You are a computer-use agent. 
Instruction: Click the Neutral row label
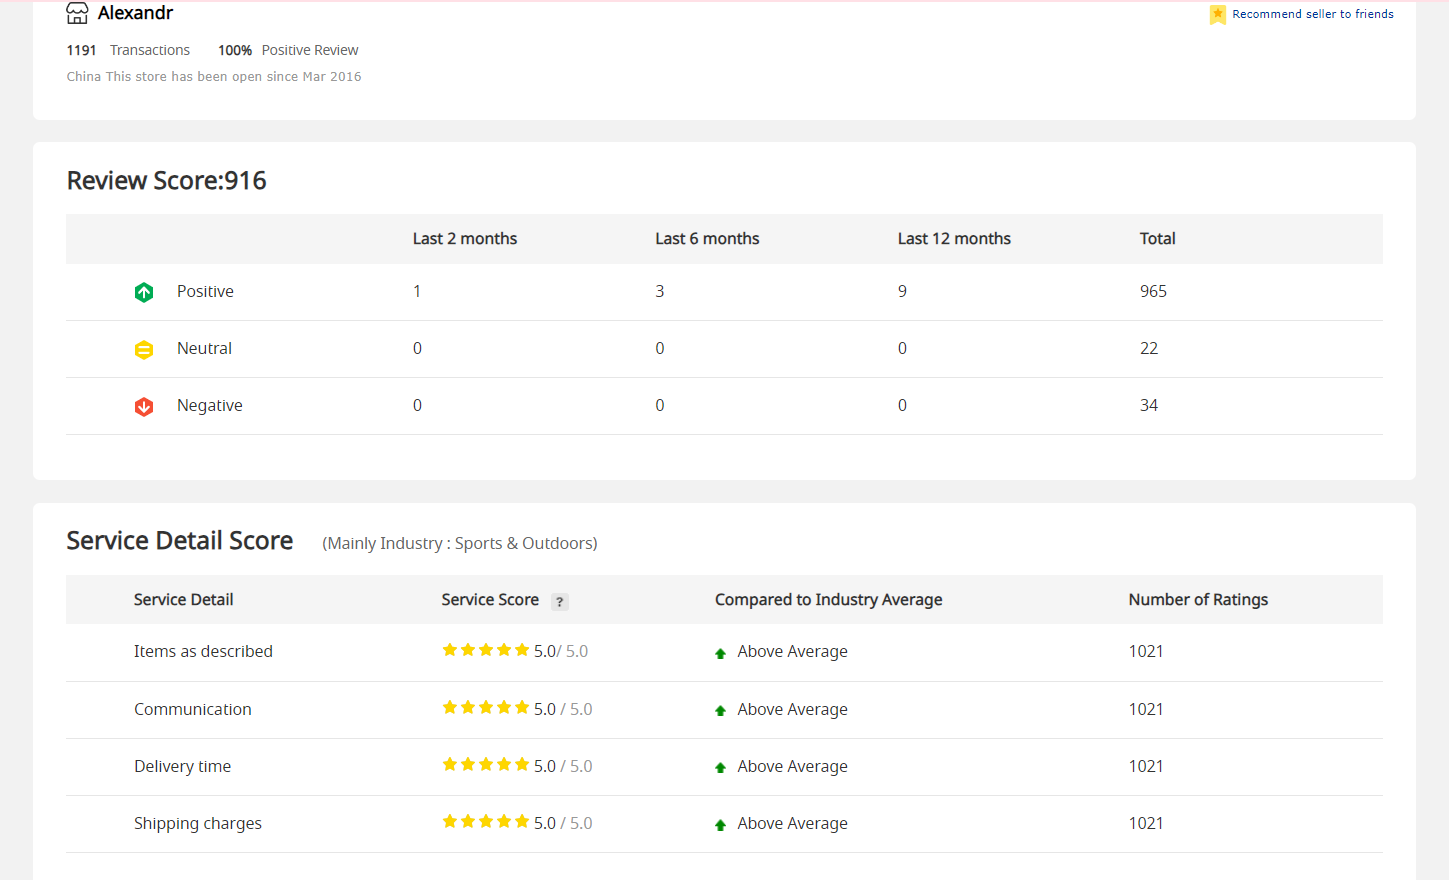click(x=204, y=348)
